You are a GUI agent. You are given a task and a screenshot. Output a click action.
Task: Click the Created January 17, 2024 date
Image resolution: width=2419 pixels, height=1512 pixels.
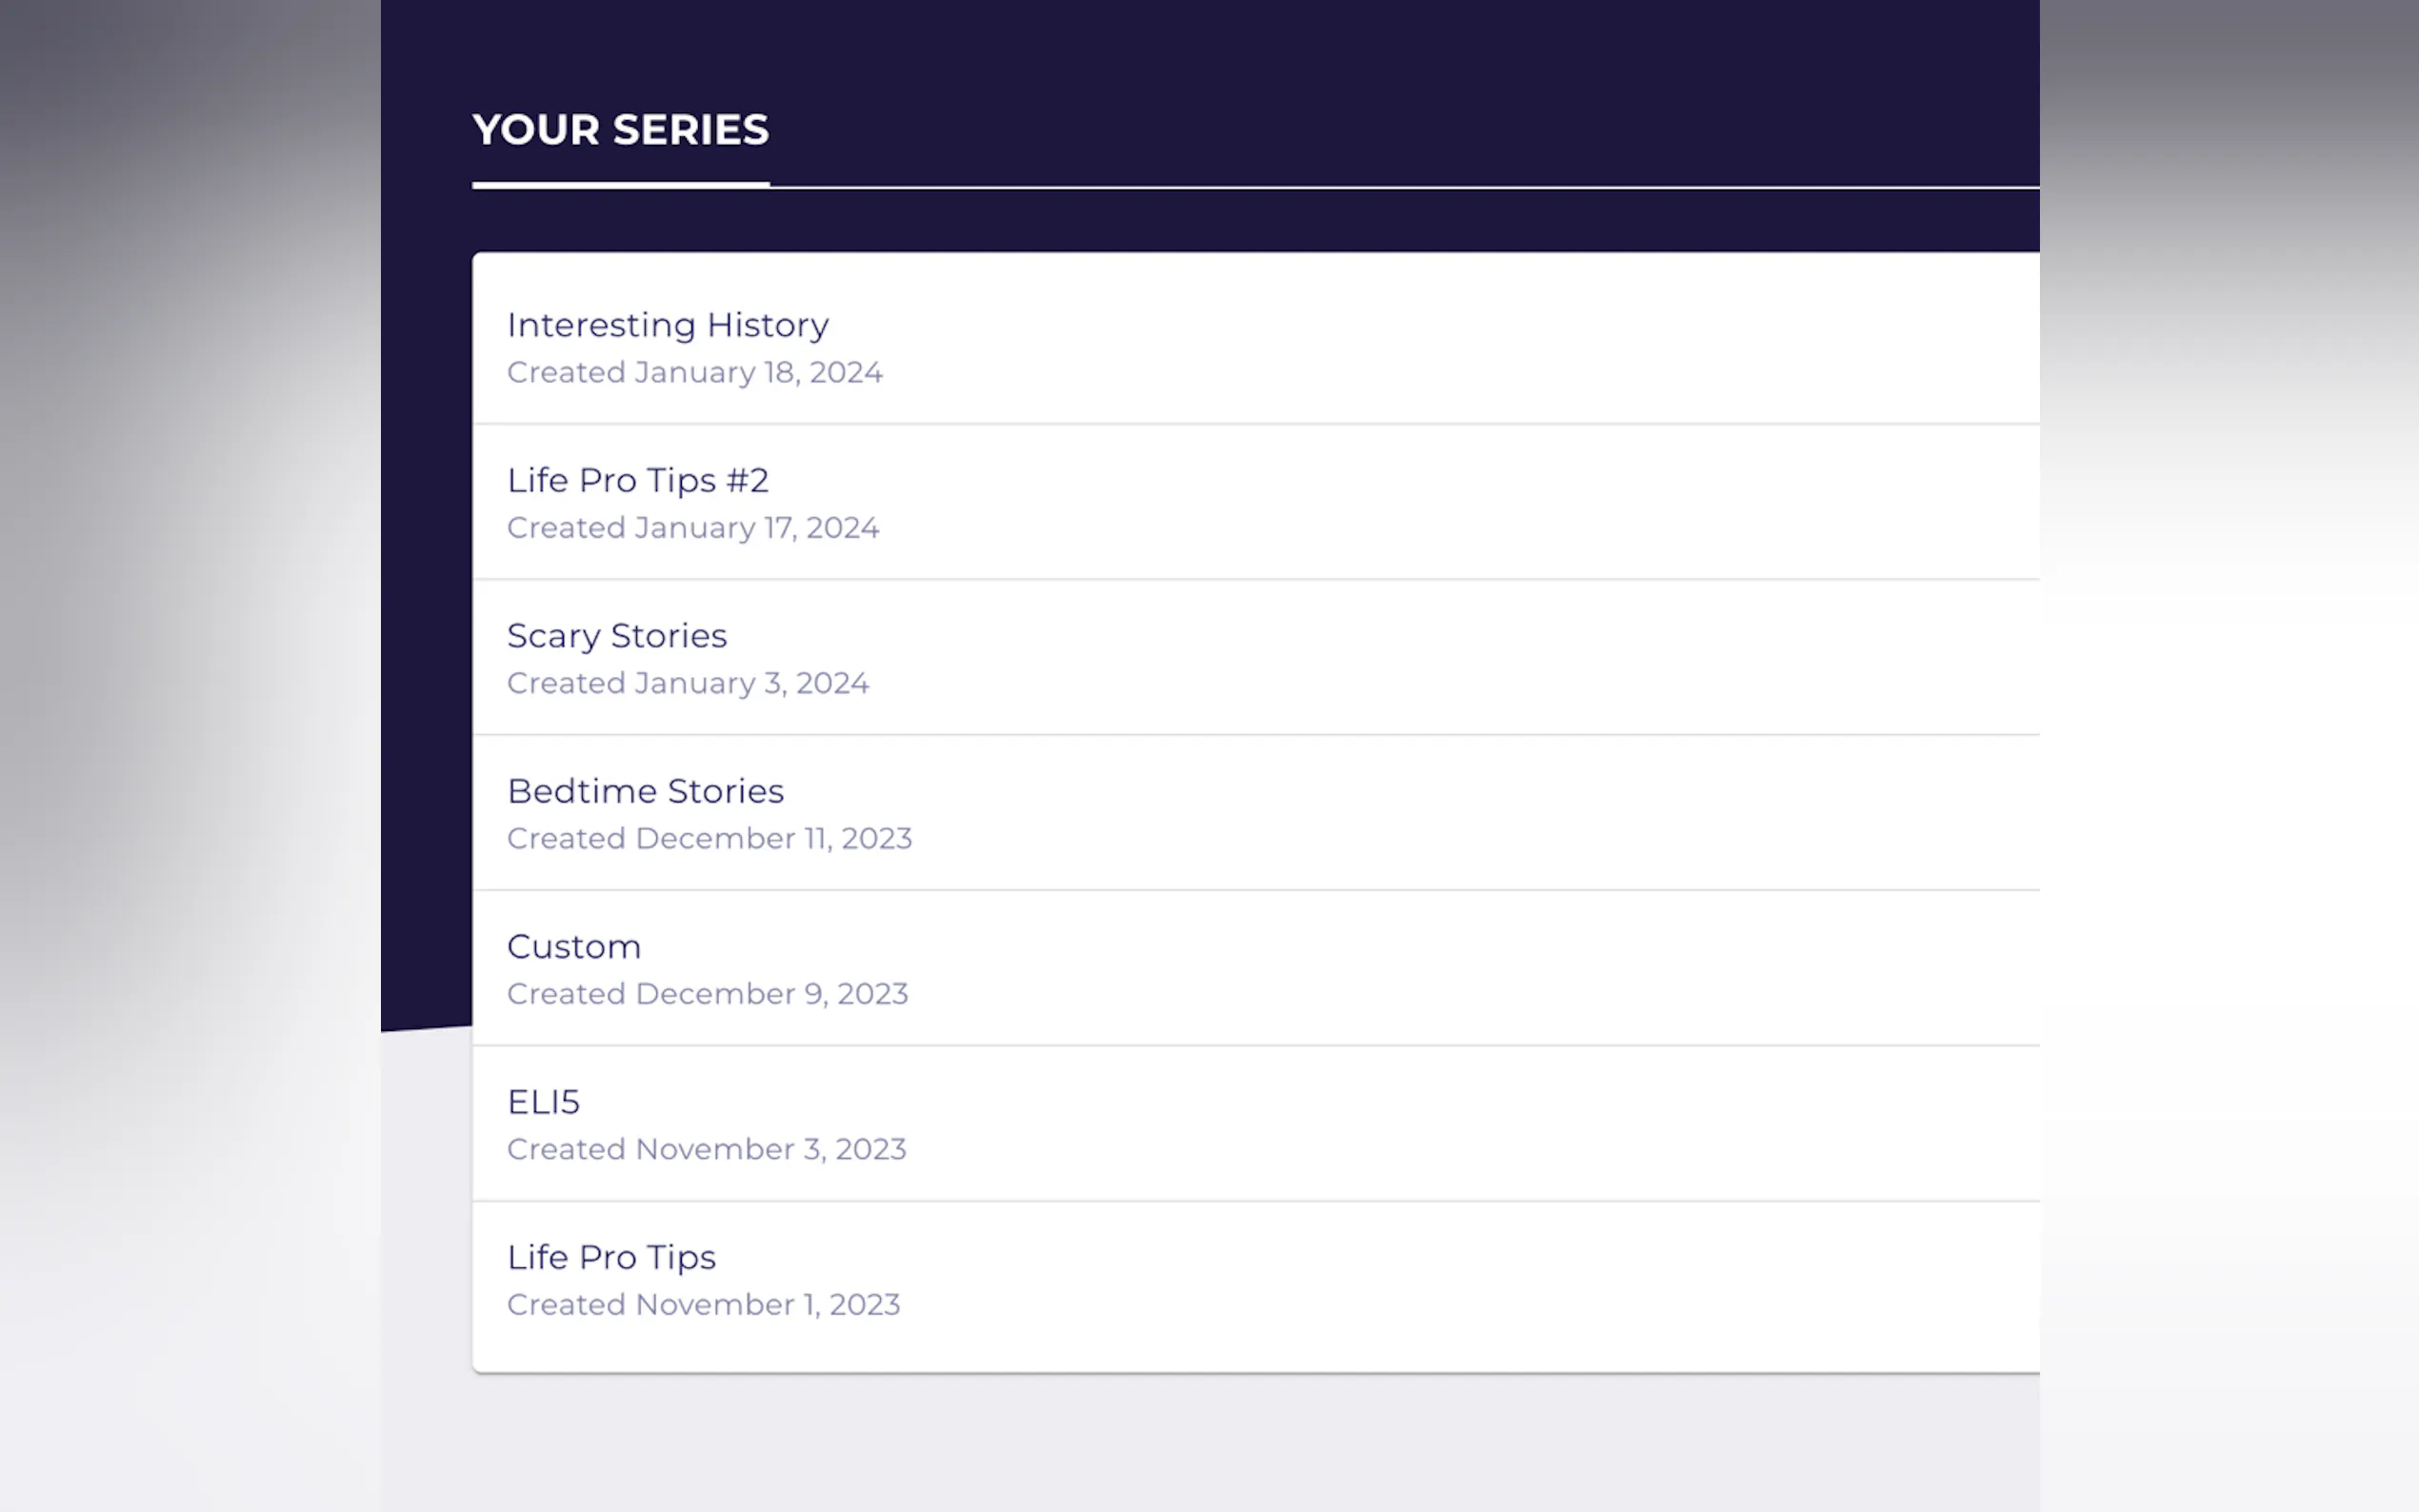coord(692,528)
